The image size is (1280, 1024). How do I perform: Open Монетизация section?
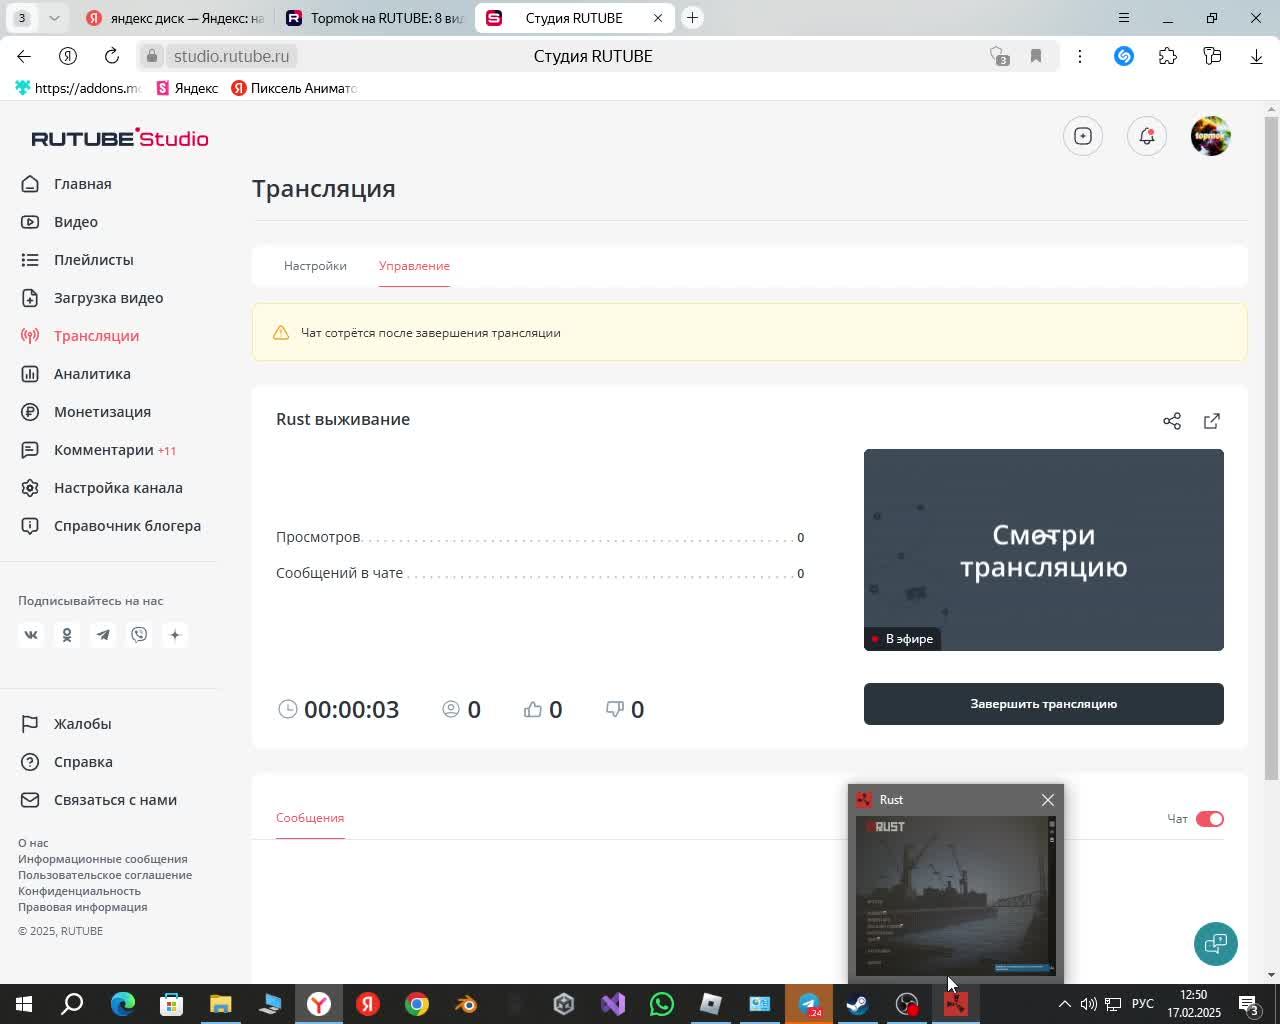tap(102, 412)
